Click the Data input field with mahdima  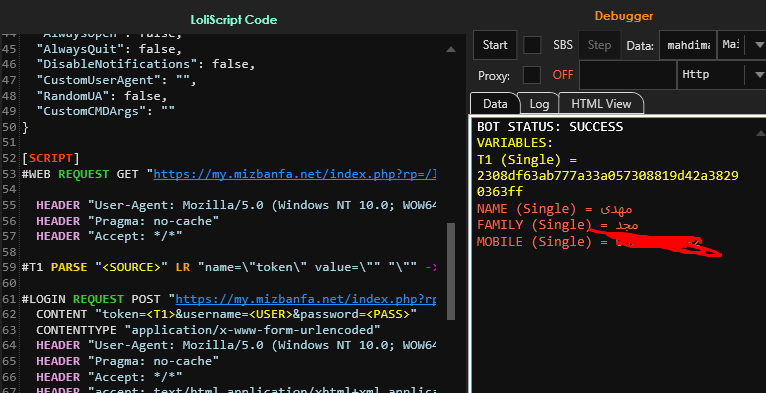[688, 45]
